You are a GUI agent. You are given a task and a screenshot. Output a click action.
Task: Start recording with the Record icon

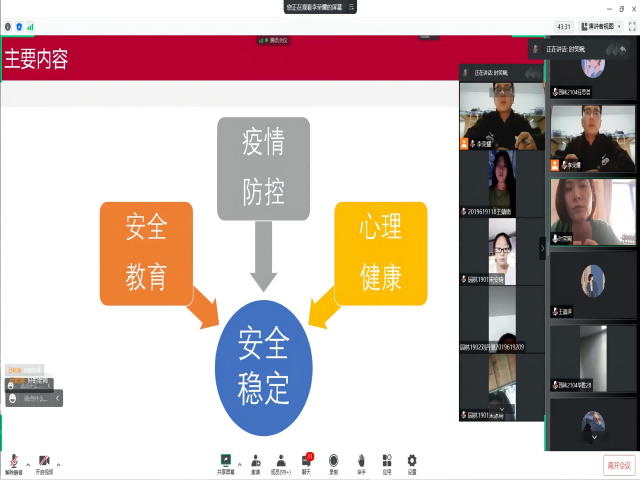coord(333,461)
